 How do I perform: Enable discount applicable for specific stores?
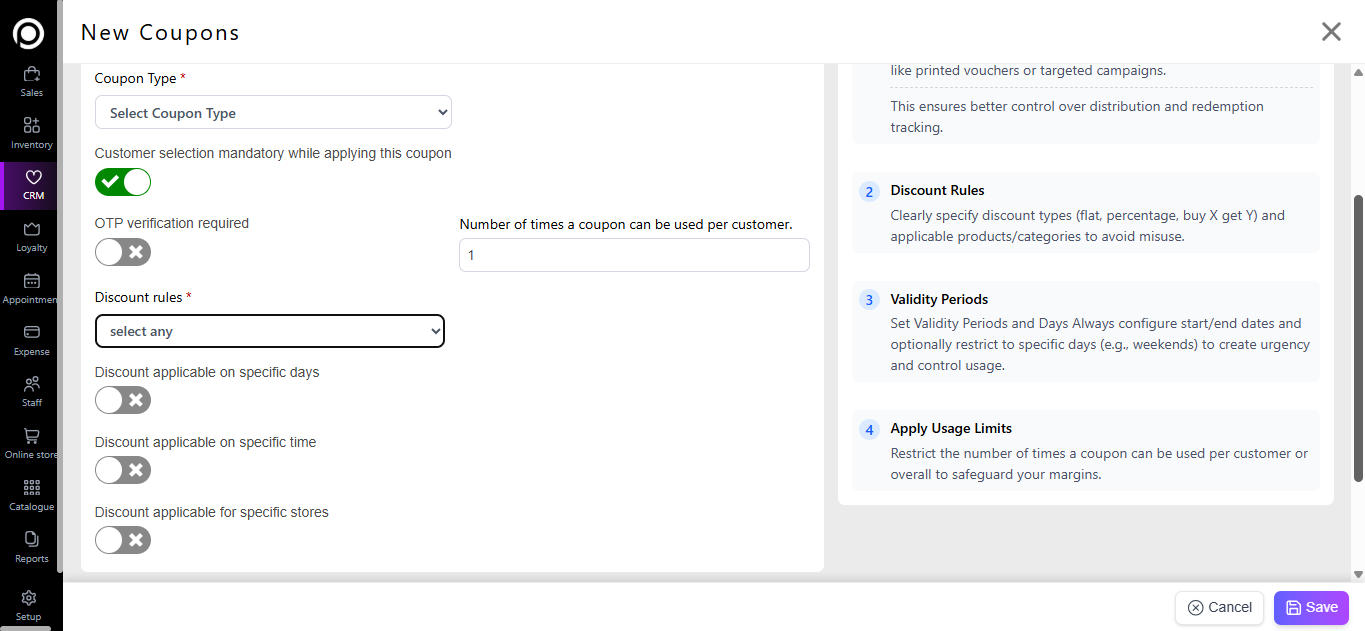click(x=123, y=541)
